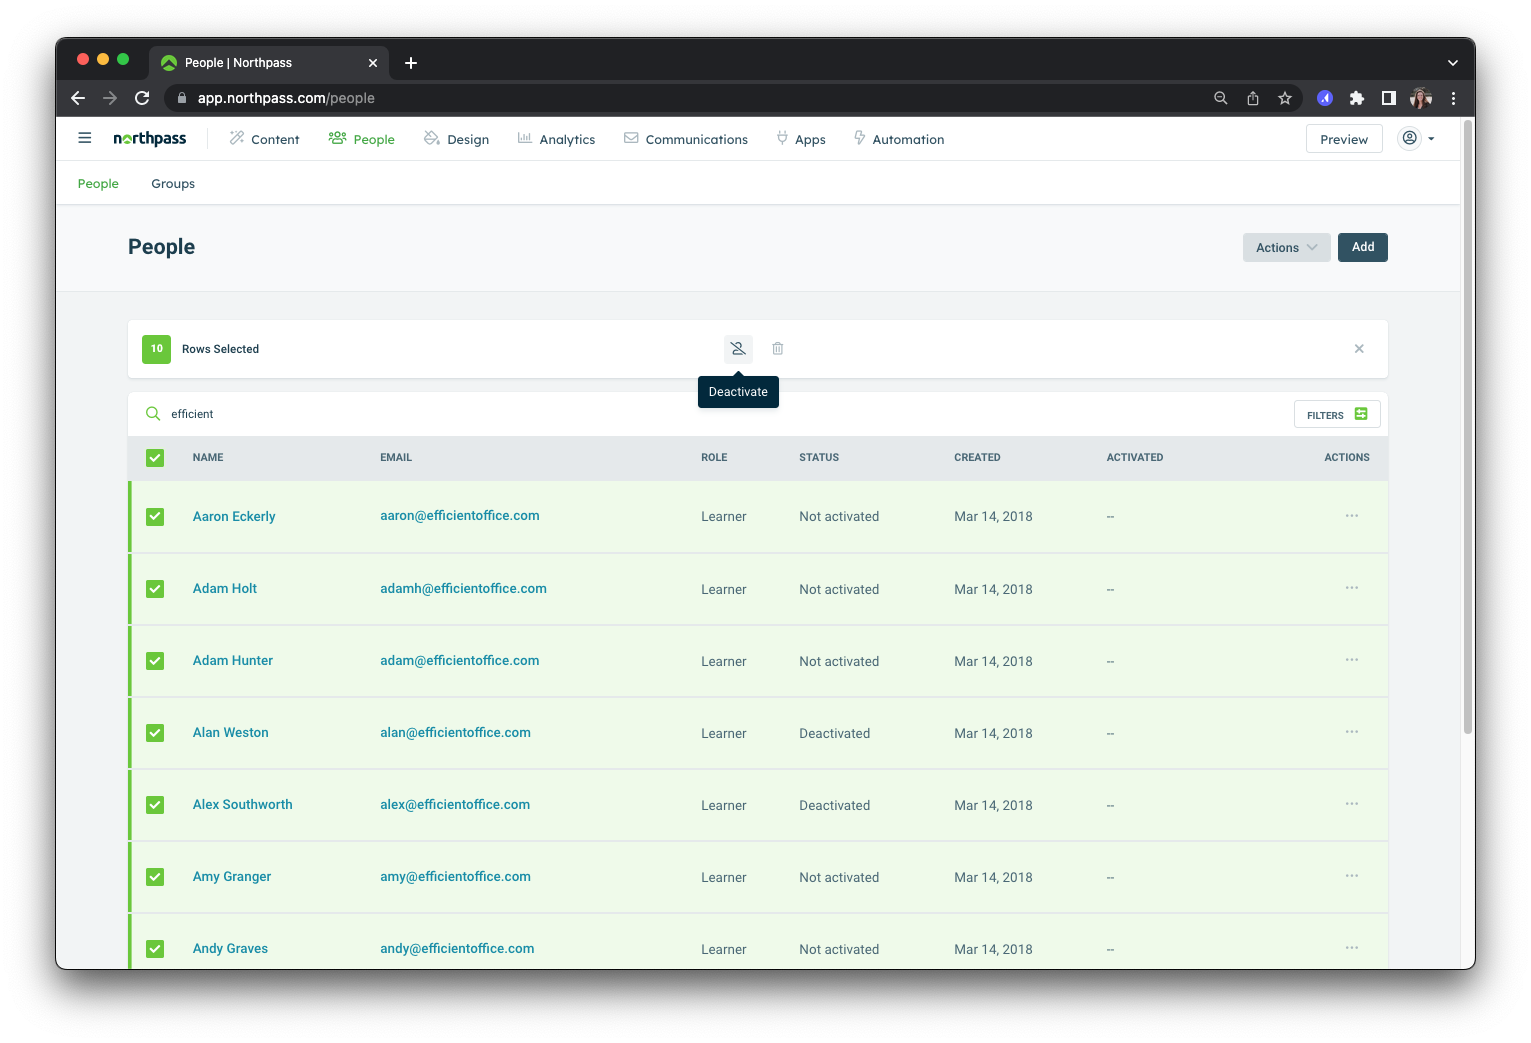Image resolution: width=1531 pixels, height=1043 pixels.
Task: Open the Filters panel
Action: tap(1336, 415)
